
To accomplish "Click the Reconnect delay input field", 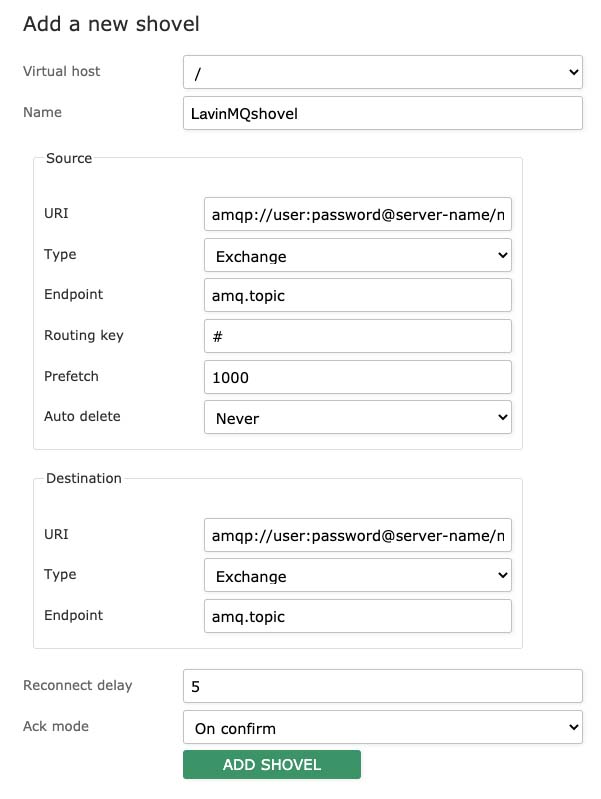I will [382, 686].
